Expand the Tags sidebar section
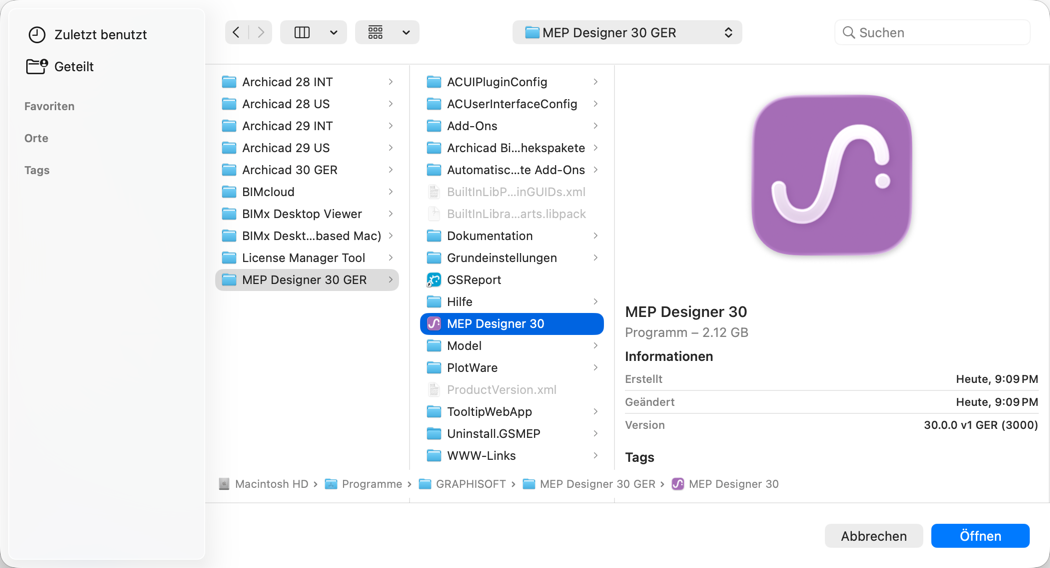 (37, 170)
